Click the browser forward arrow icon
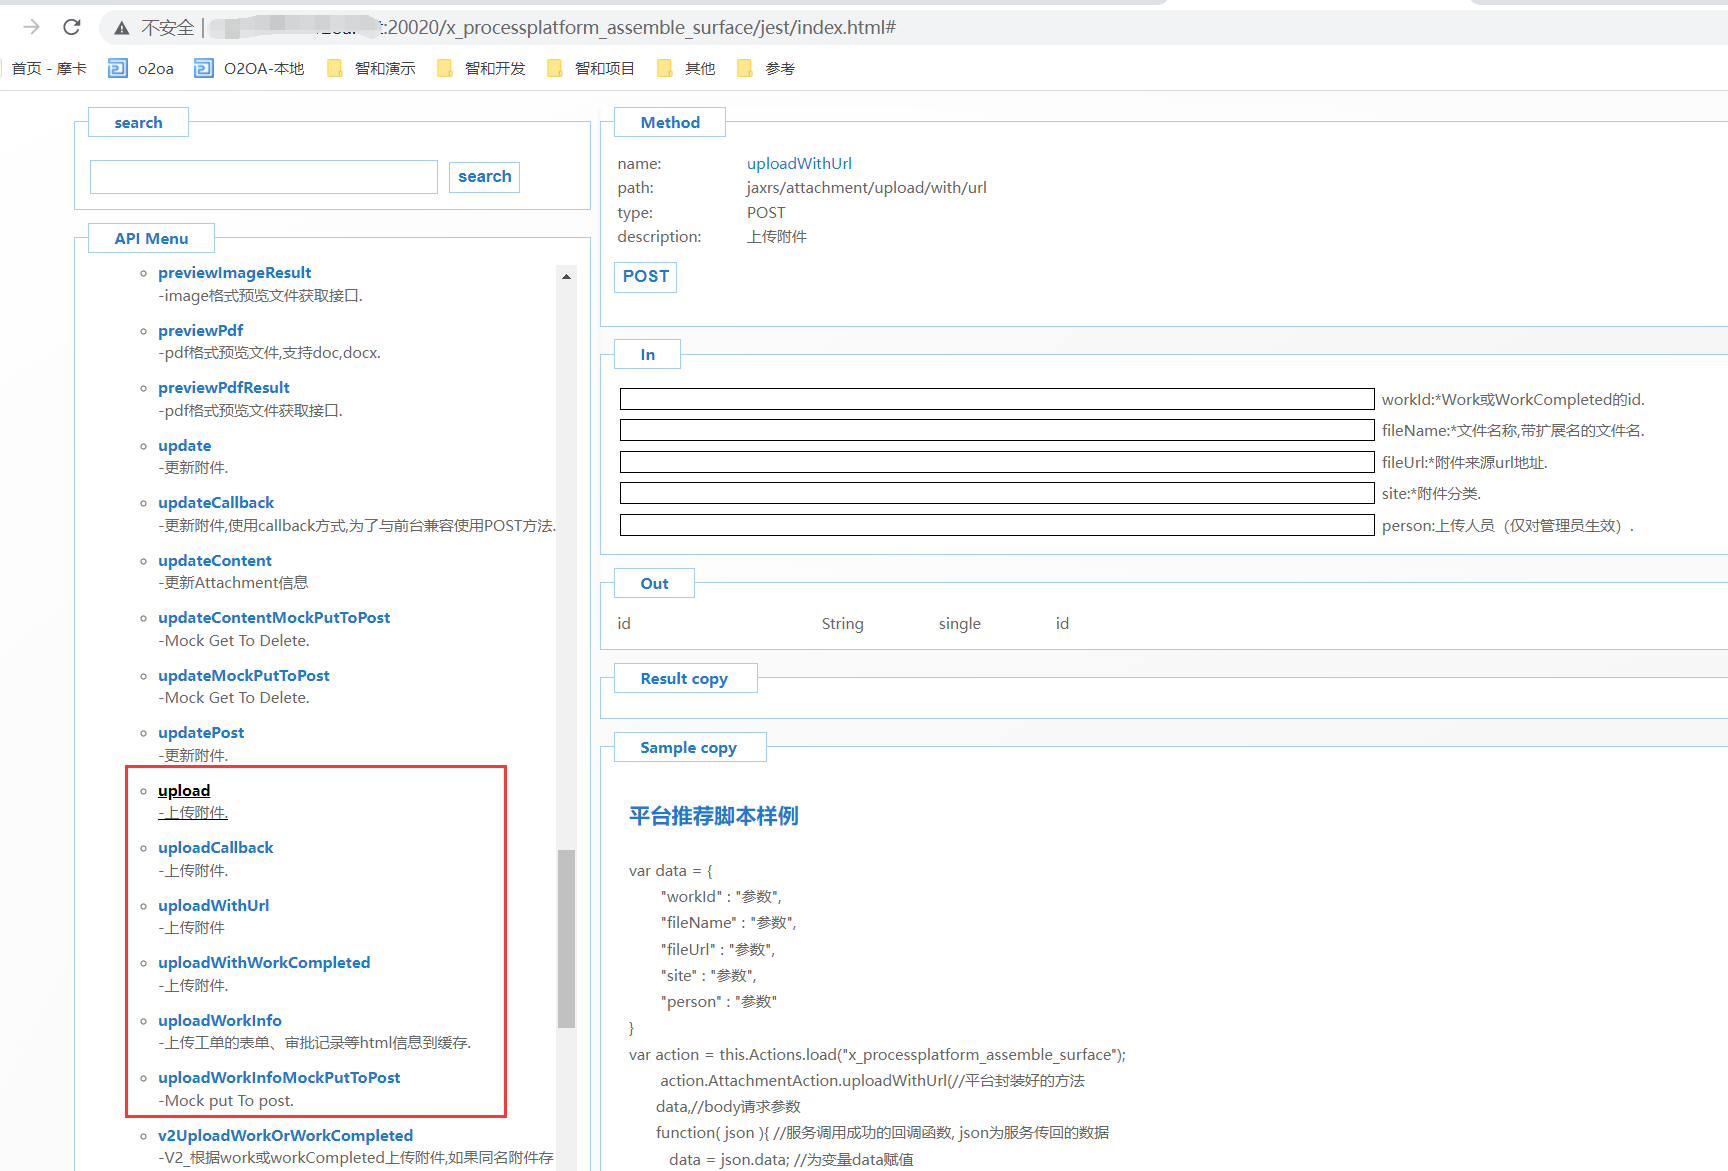This screenshot has height=1171, width=1728. [x=31, y=27]
